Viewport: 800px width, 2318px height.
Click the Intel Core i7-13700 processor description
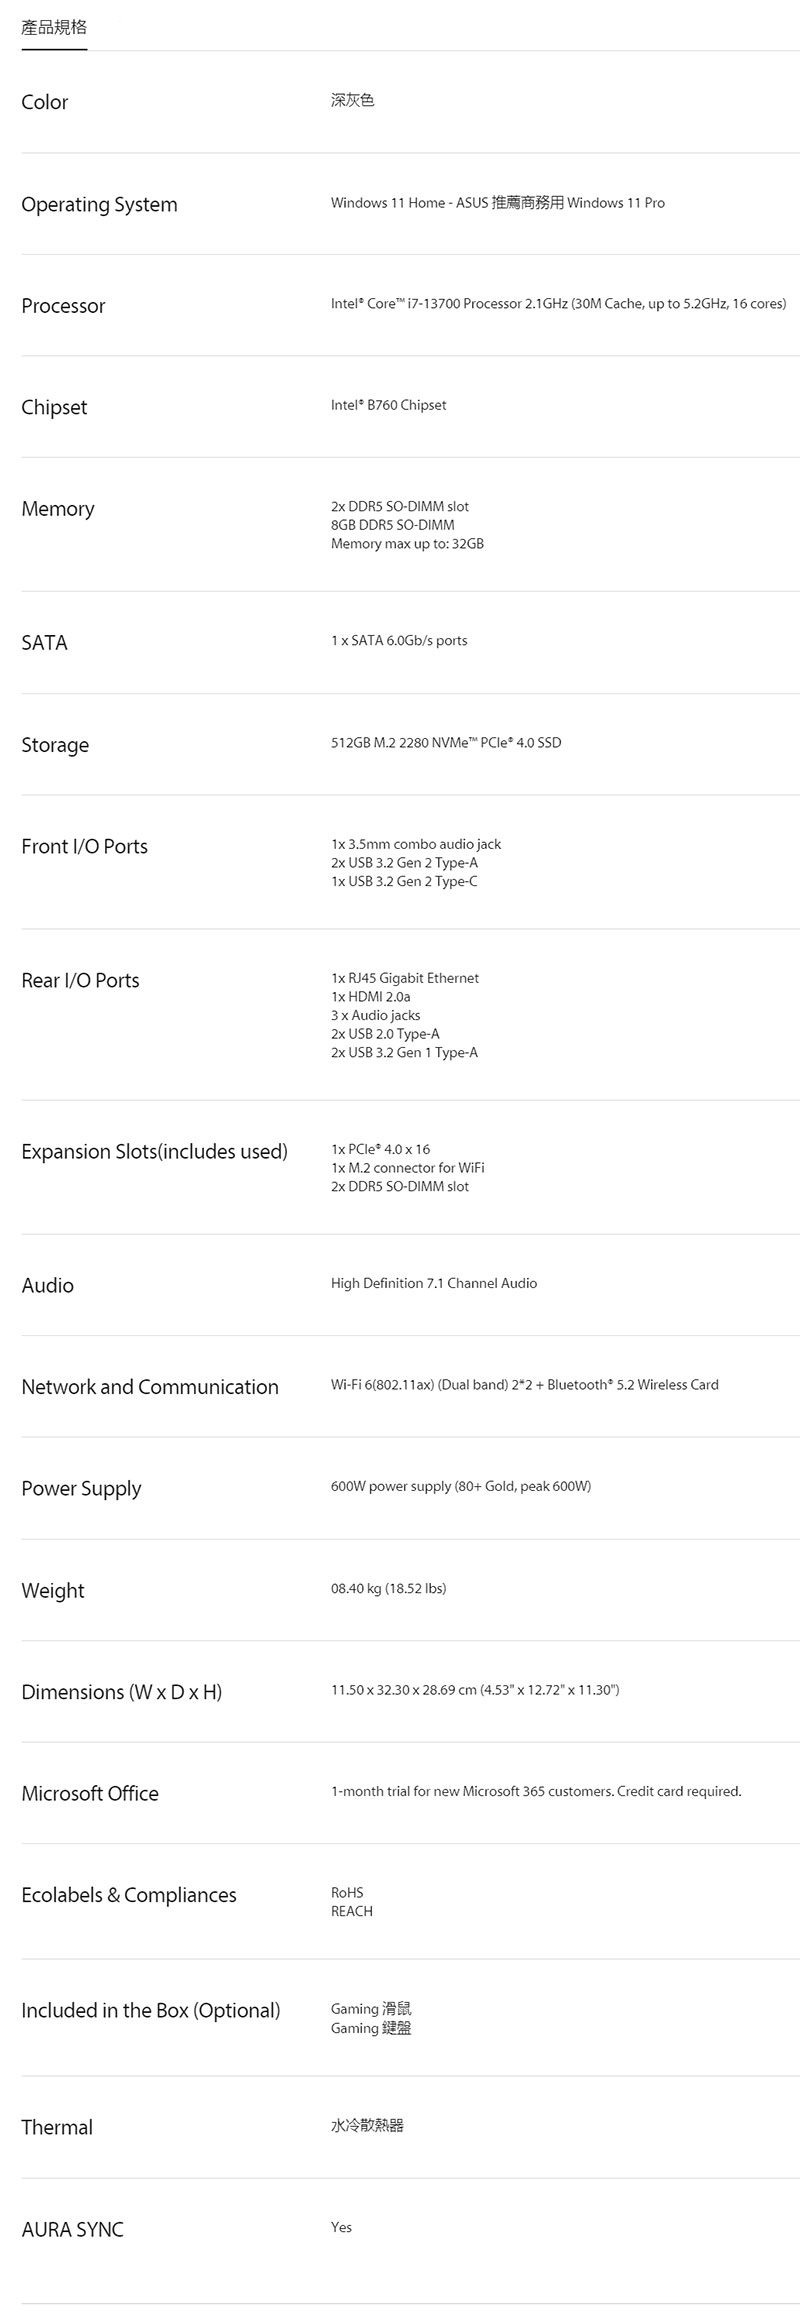558,304
